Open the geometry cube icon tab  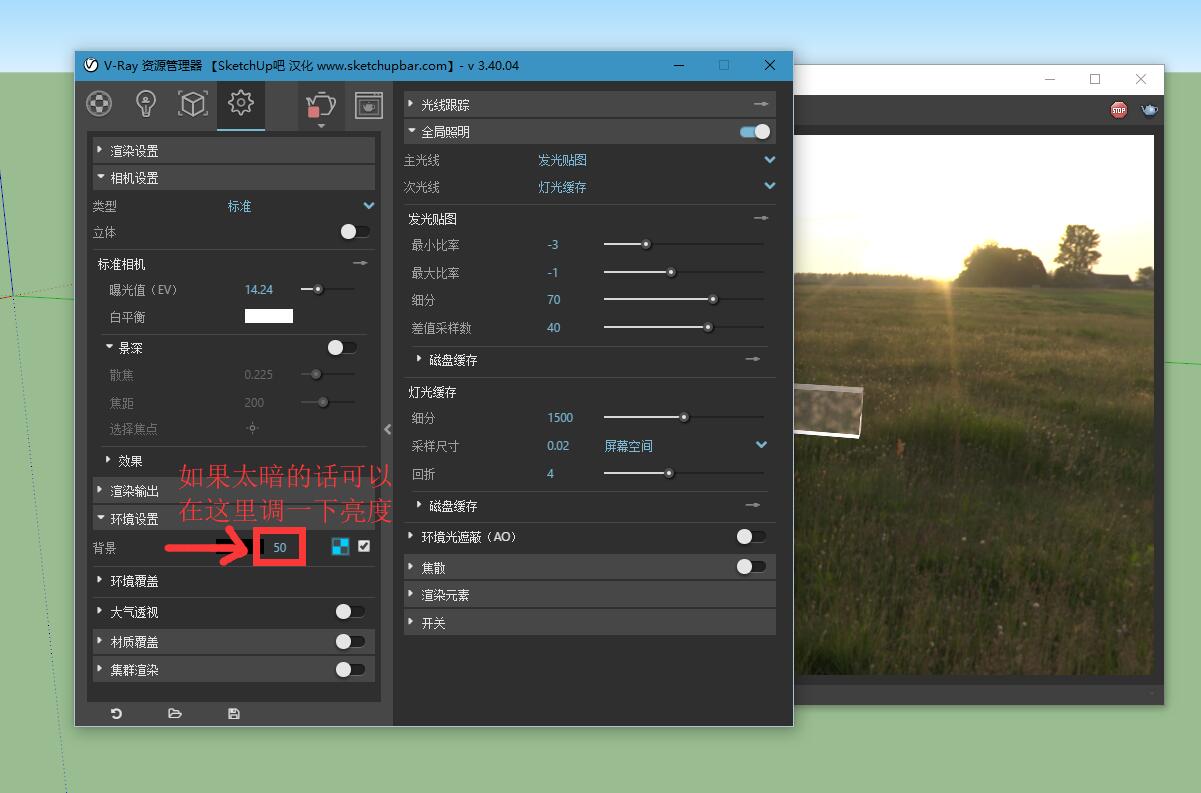193,103
